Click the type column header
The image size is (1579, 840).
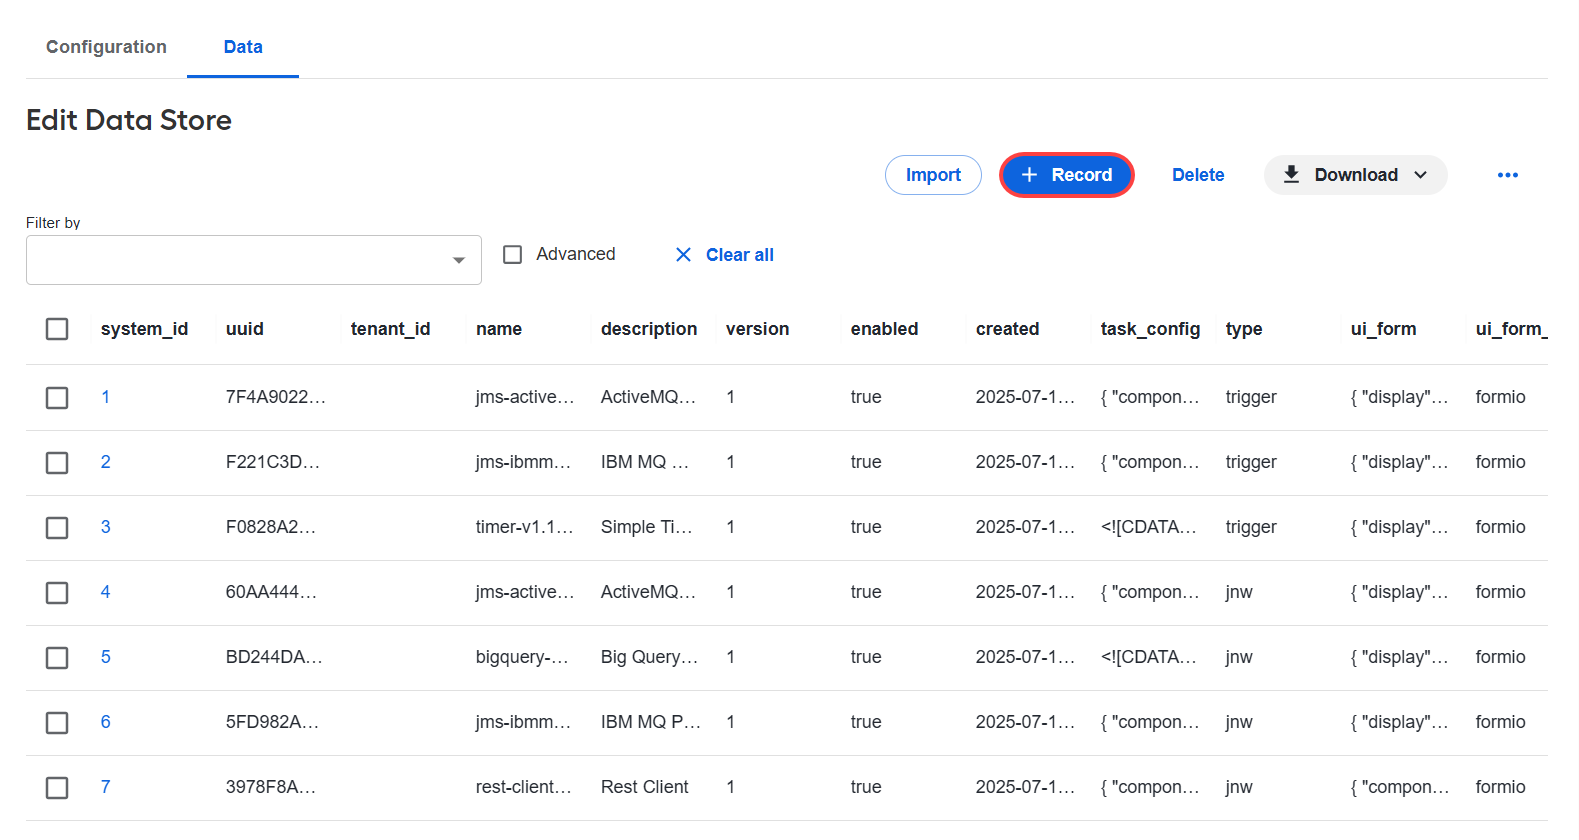point(1244,329)
